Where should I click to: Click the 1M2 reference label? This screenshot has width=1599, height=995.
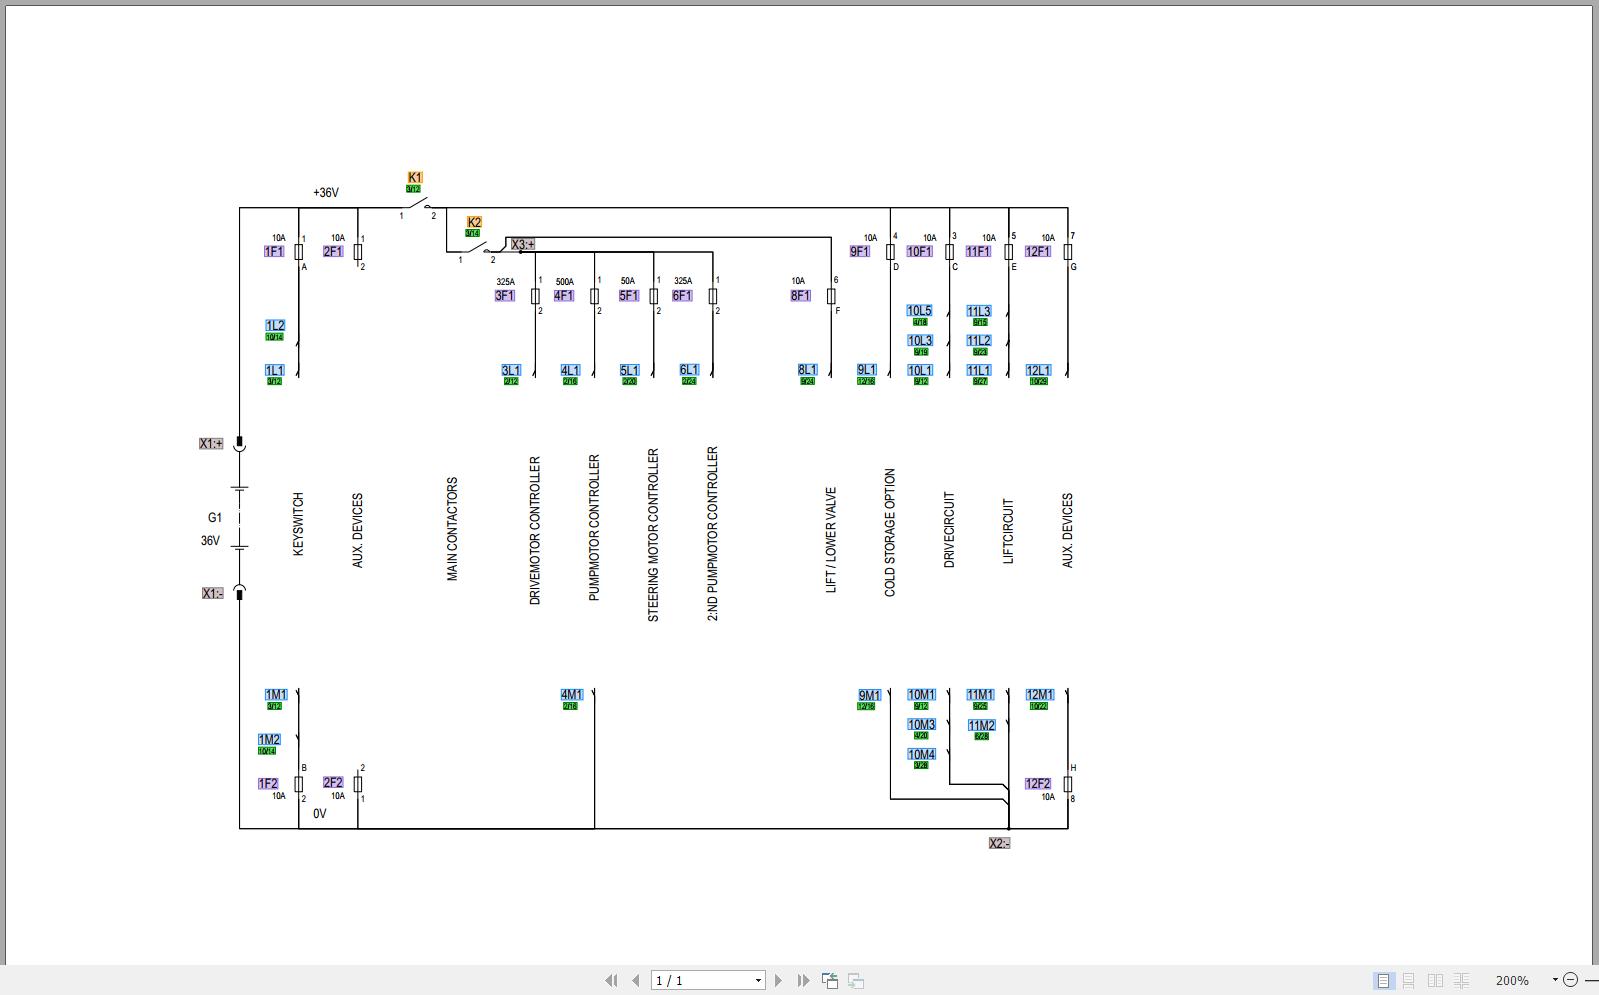tap(269, 740)
